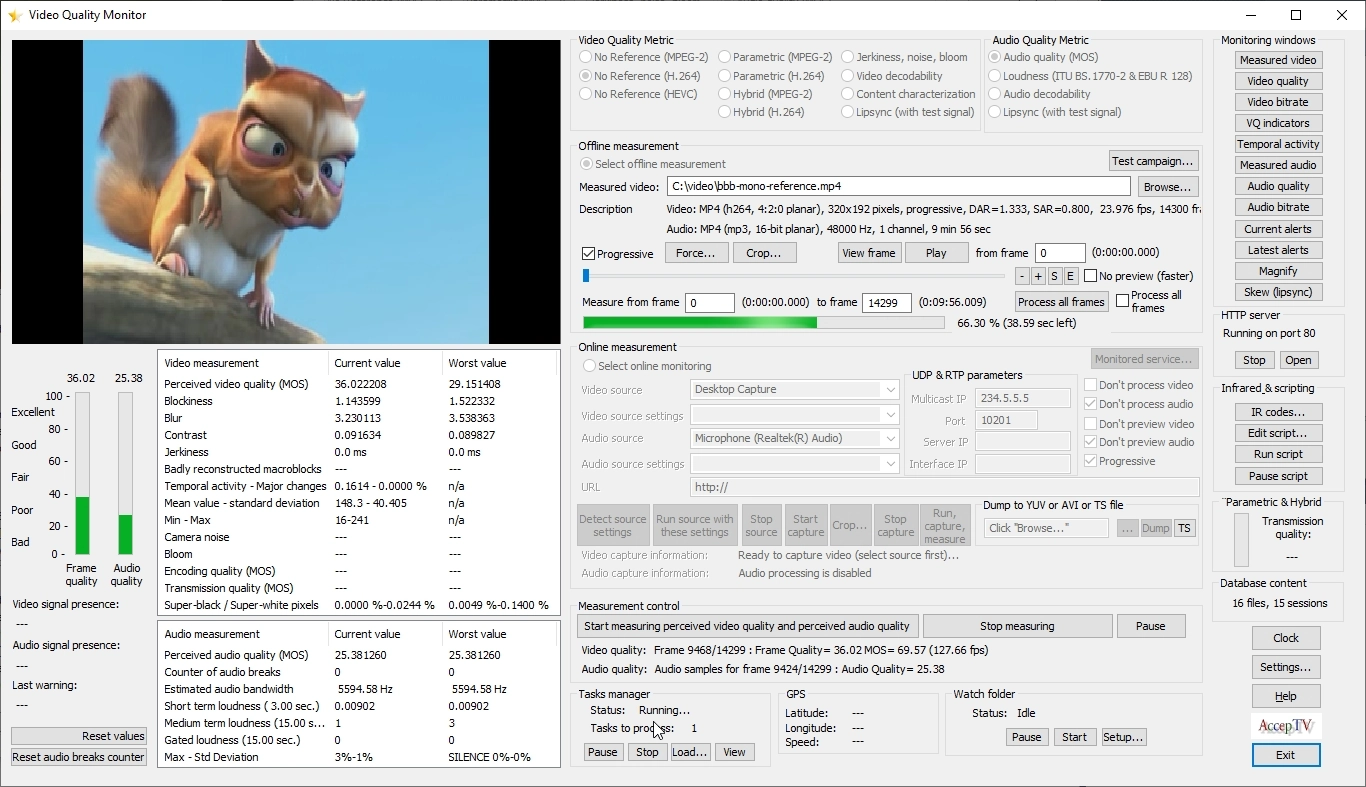This screenshot has width=1366, height=787.
Task: Open the Video bitrate window
Action: point(1278,102)
